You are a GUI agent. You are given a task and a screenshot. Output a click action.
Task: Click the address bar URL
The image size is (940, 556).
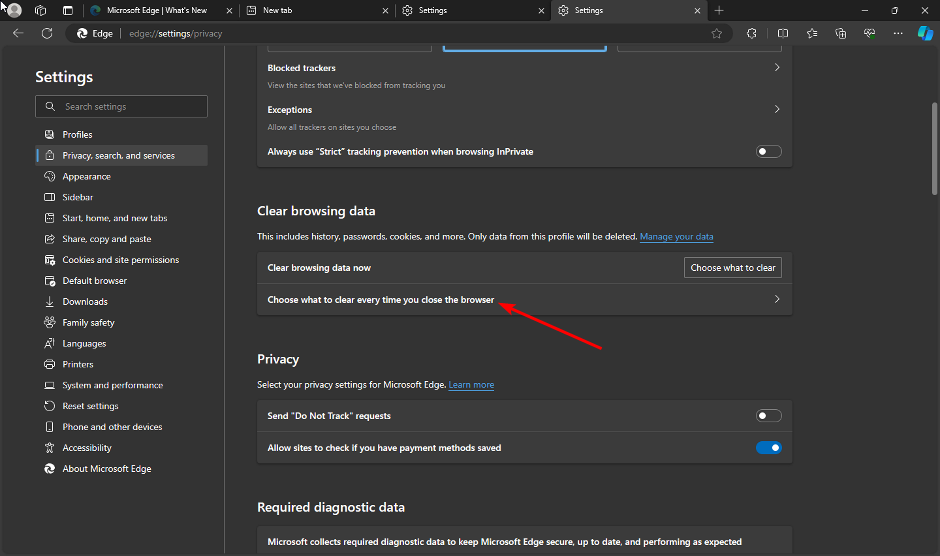point(176,34)
